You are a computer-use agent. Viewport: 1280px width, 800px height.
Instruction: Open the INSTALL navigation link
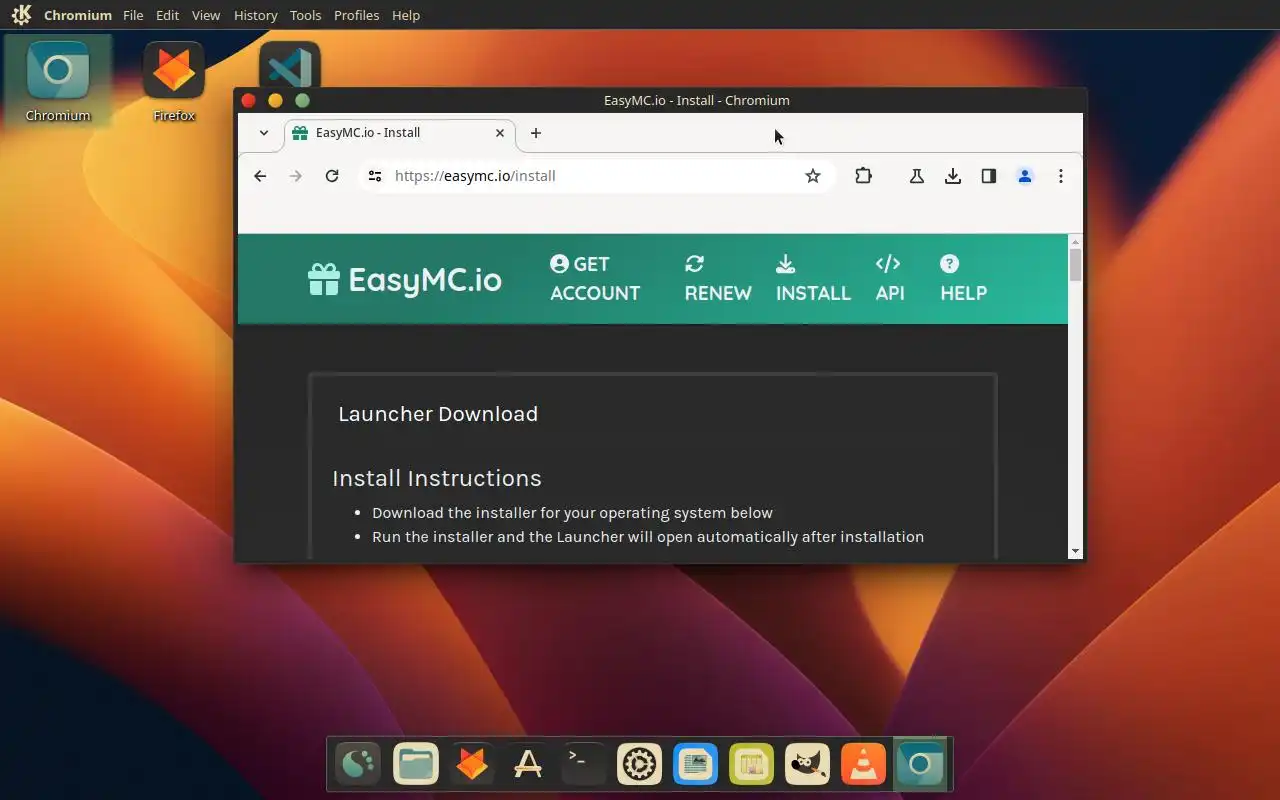tap(813, 278)
